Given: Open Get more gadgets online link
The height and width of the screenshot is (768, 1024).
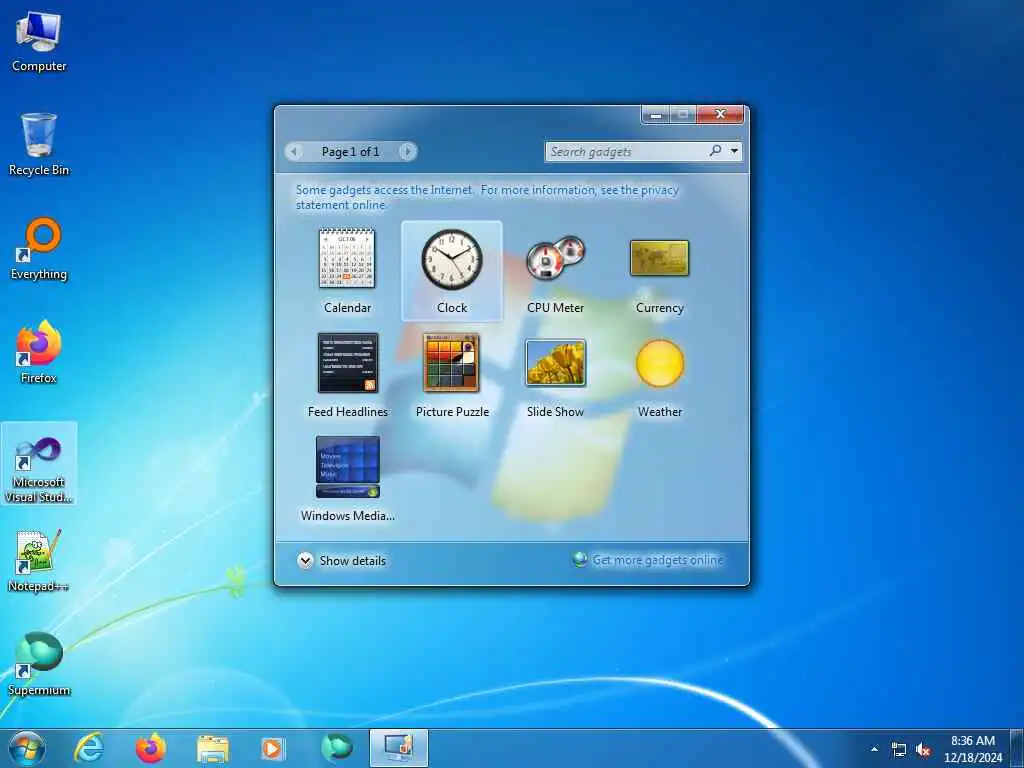Looking at the screenshot, I should (x=657, y=560).
